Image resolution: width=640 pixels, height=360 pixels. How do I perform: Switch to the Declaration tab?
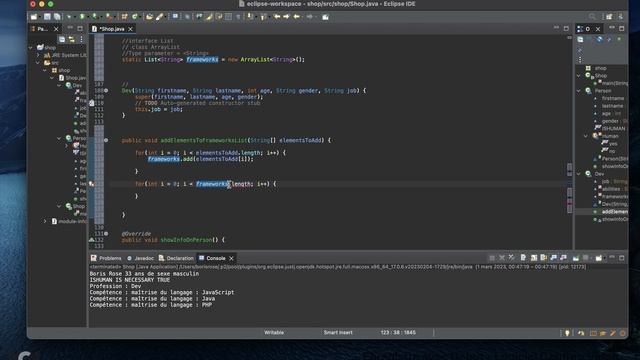tap(176, 258)
